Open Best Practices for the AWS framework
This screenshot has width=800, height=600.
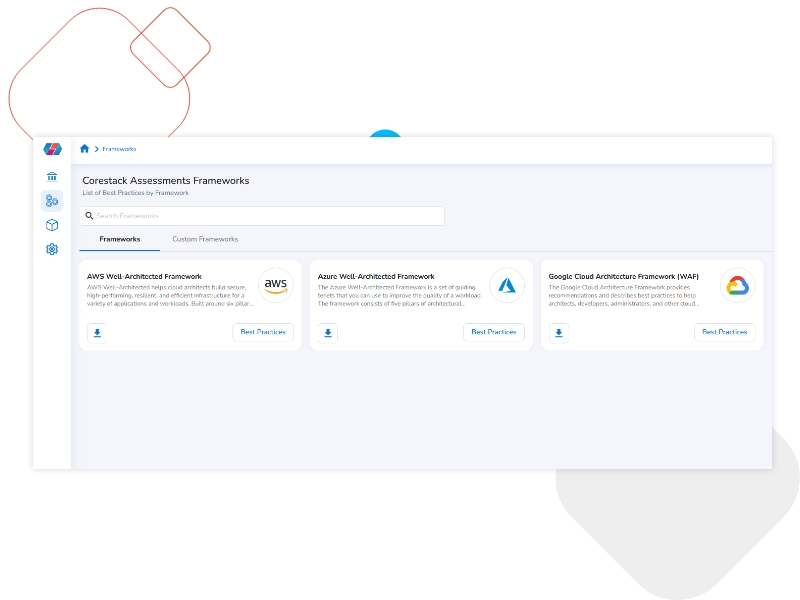(x=263, y=332)
